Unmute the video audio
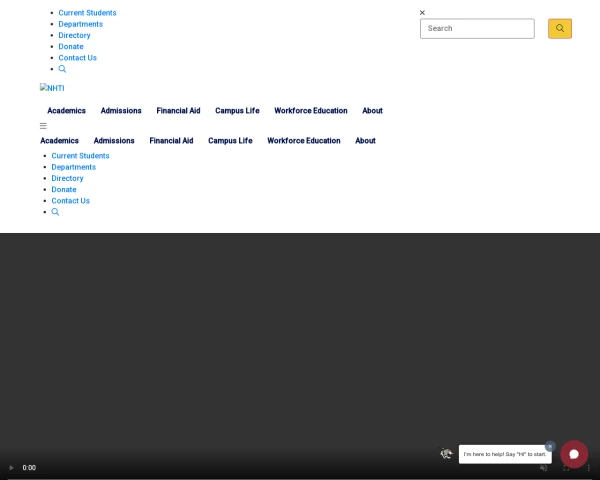The height and width of the screenshot is (480, 600). pos(543,468)
